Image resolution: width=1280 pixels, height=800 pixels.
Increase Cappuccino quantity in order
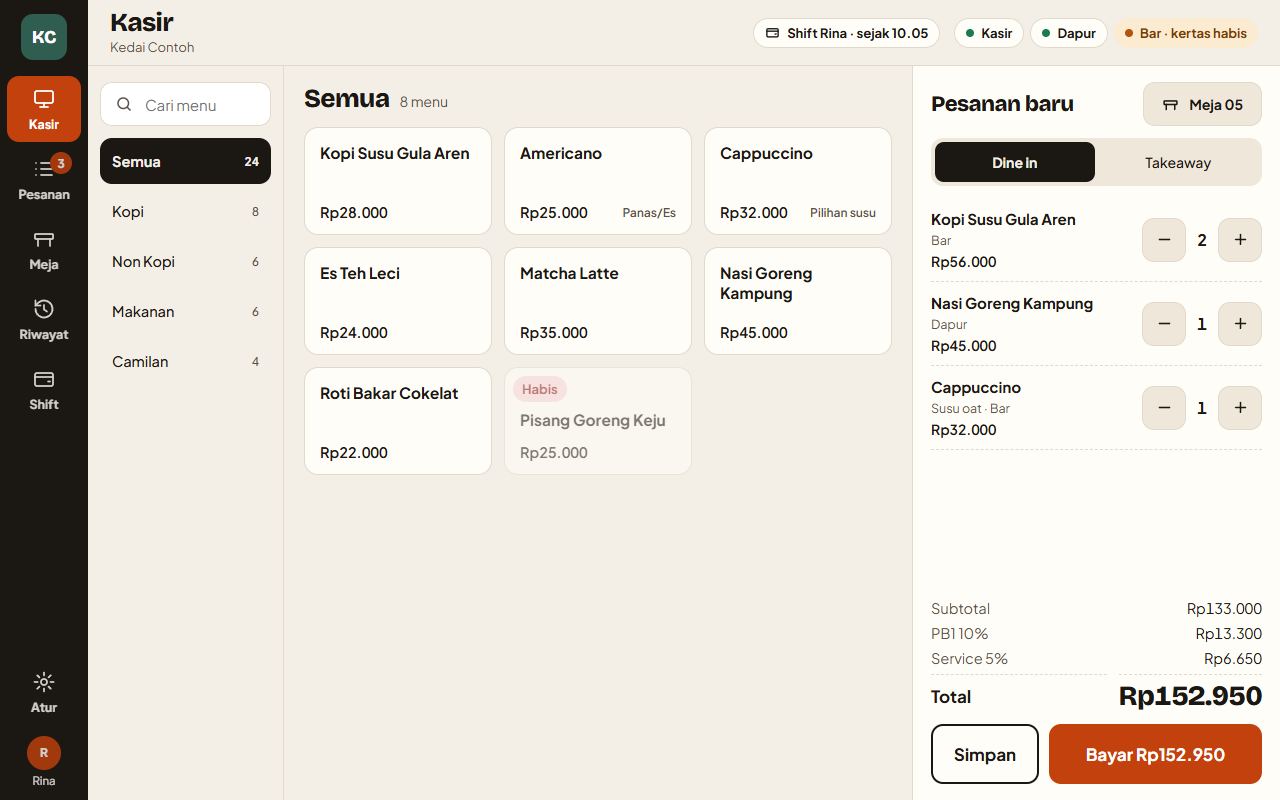tap(1240, 408)
